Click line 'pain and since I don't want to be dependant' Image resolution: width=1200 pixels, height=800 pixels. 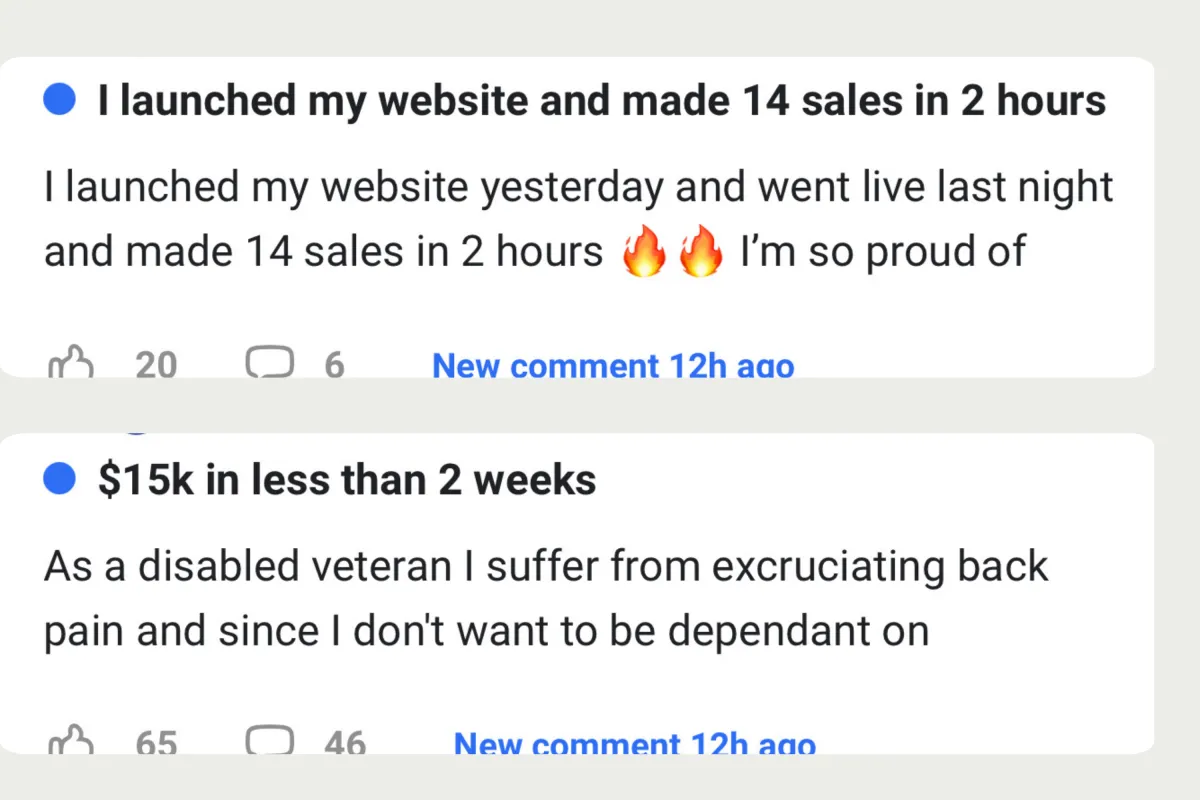point(487,632)
